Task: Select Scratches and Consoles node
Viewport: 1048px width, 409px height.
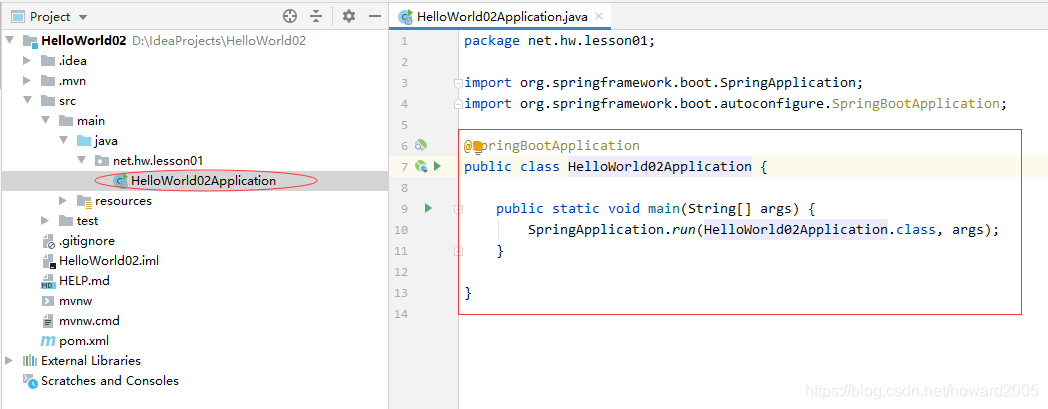Action: [x=110, y=381]
